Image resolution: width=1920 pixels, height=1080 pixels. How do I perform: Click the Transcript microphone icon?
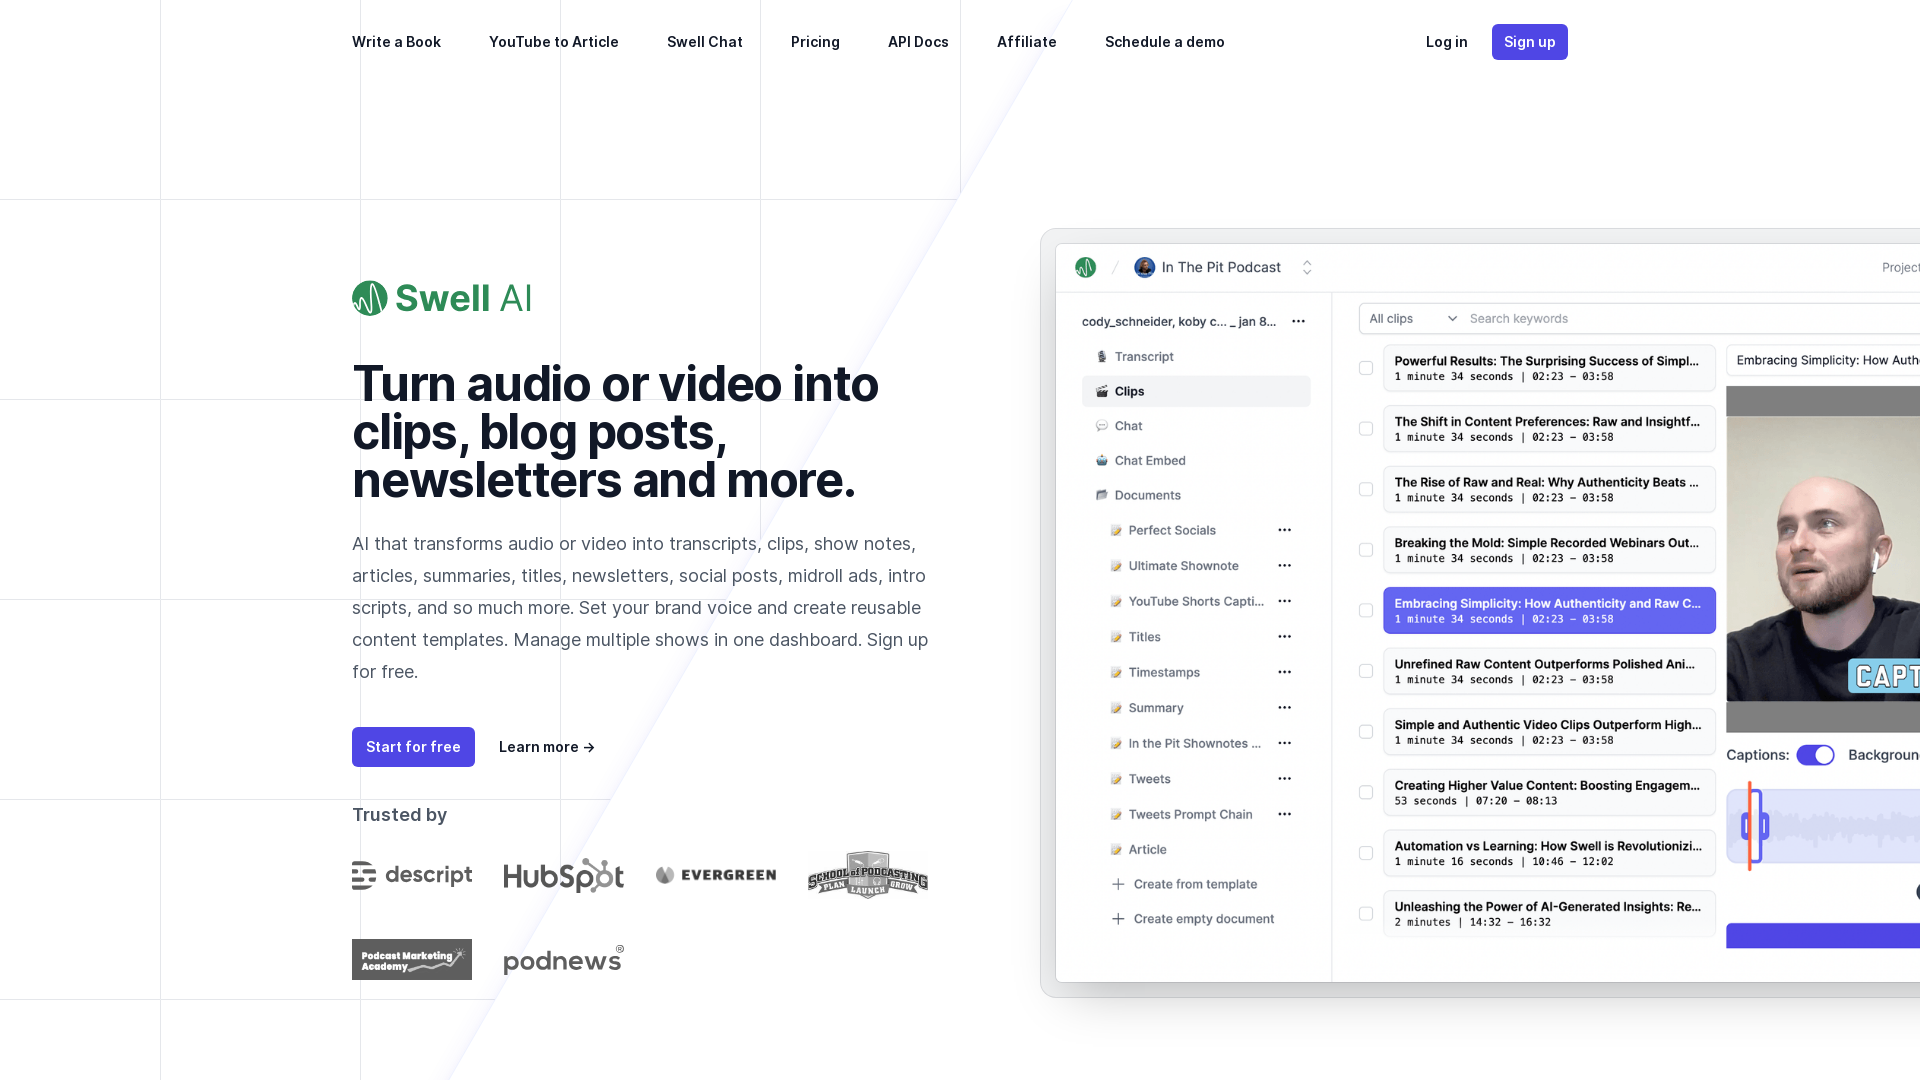[x=1102, y=357]
